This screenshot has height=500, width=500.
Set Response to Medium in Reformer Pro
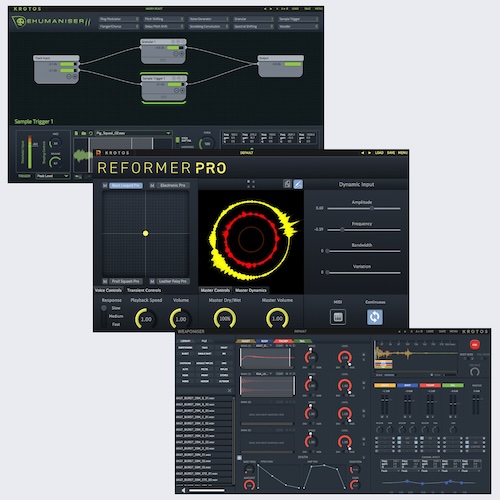(x=116, y=316)
